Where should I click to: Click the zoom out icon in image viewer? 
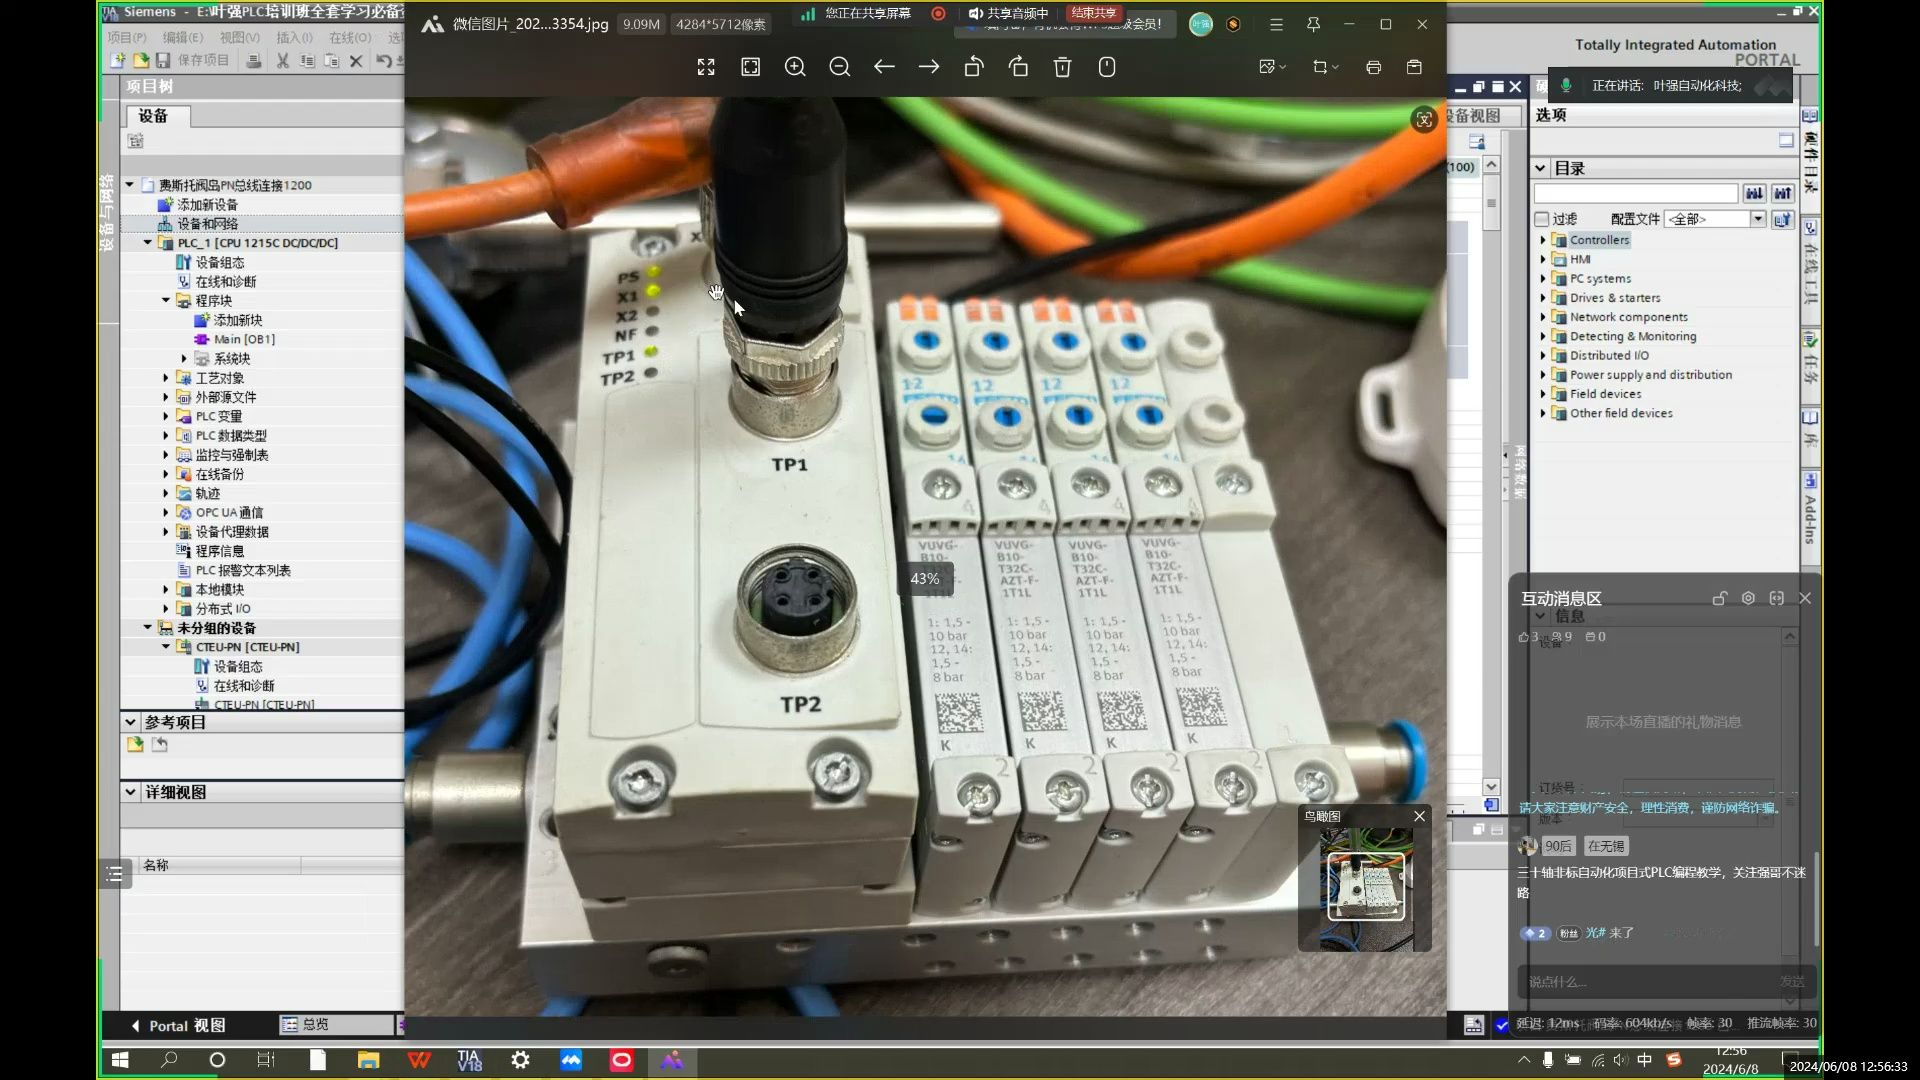(x=840, y=69)
